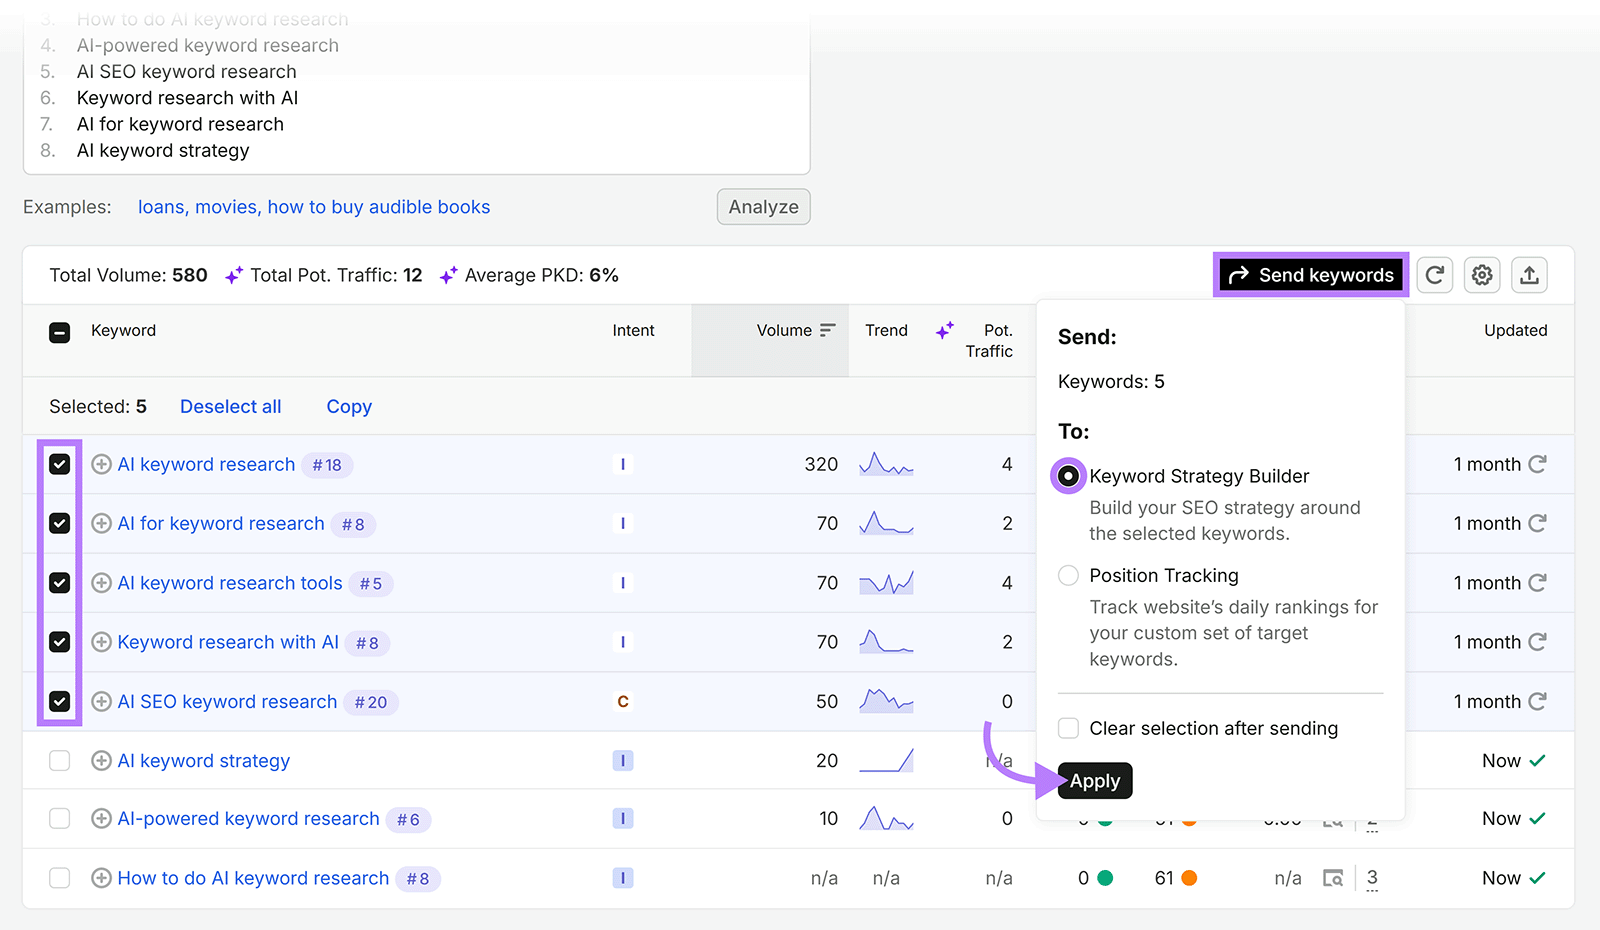Click the #18 badge on AI keyword research
The image size is (1600, 930).
[327, 465]
